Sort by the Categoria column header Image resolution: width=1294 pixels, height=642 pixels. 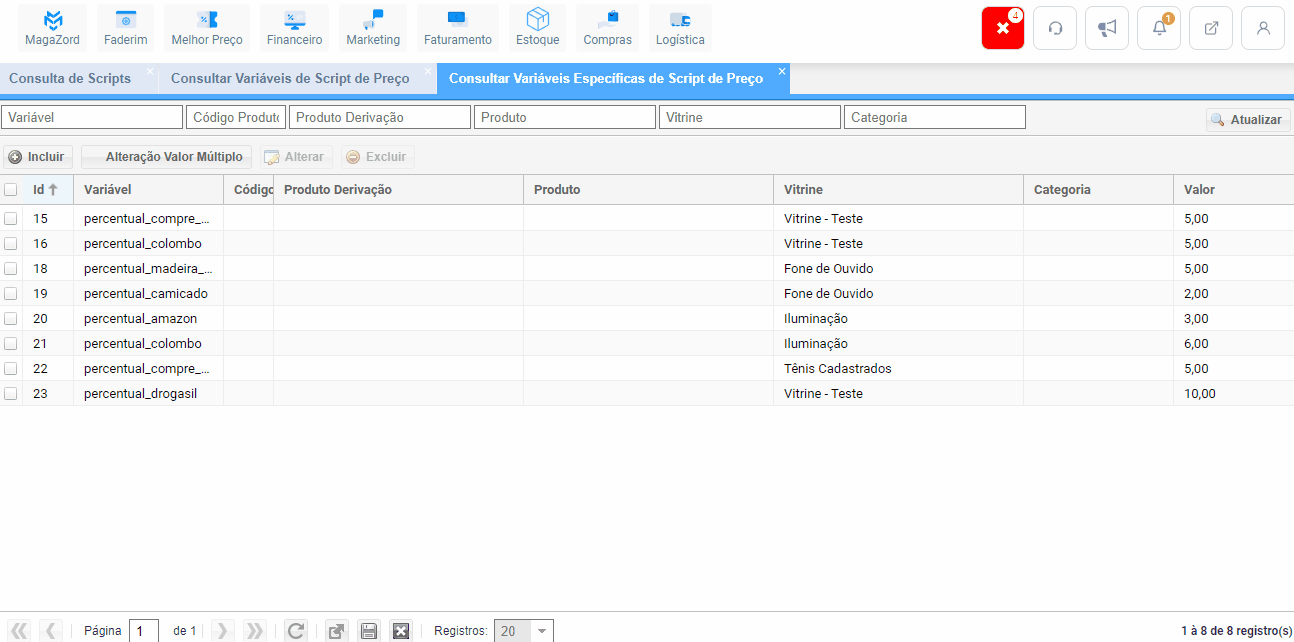1098,189
